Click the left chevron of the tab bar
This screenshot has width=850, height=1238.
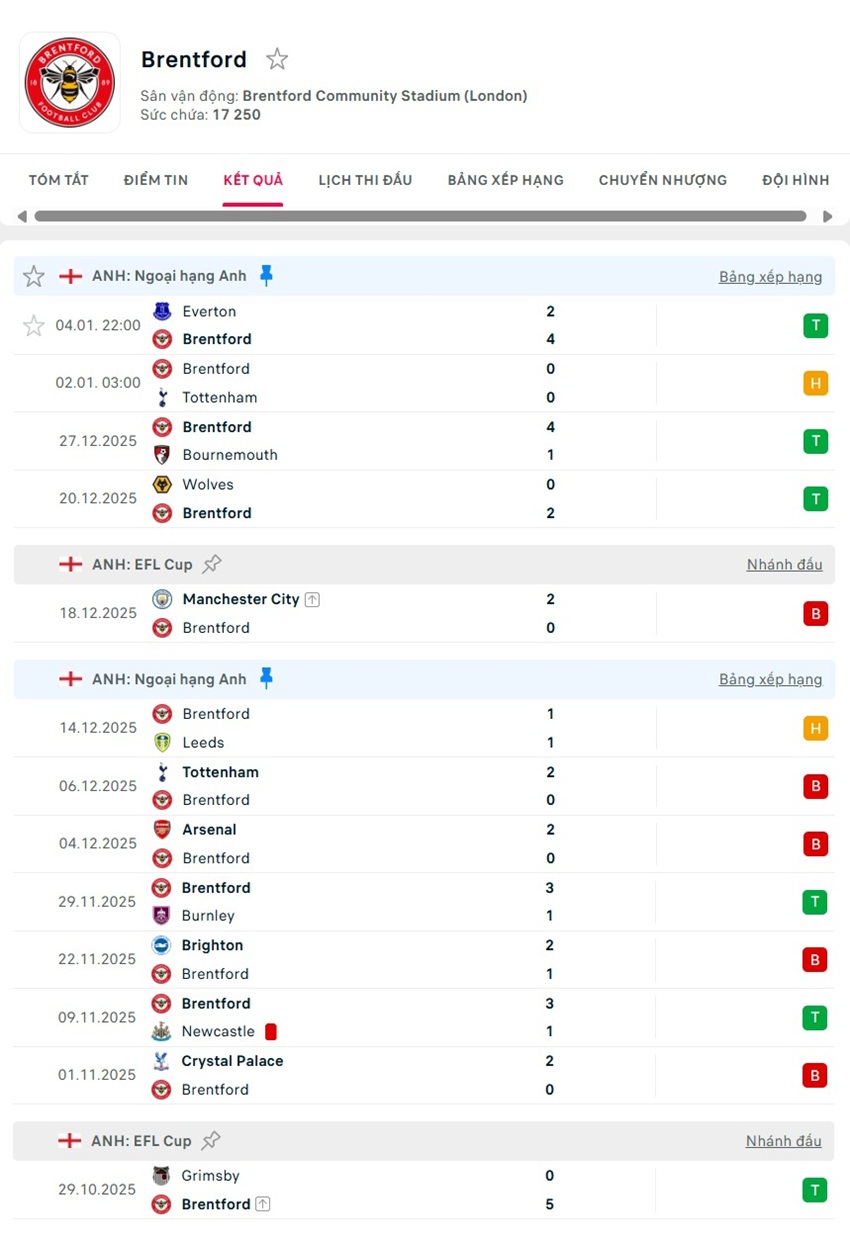point(21,215)
